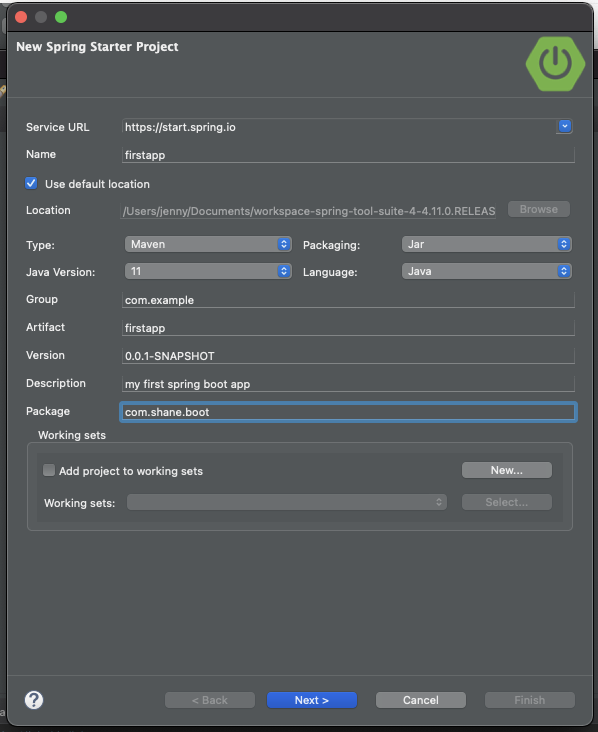Viewport: 598px width, 732px height.
Task: Focus the Package field com.shane.boot
Action: 348,412
